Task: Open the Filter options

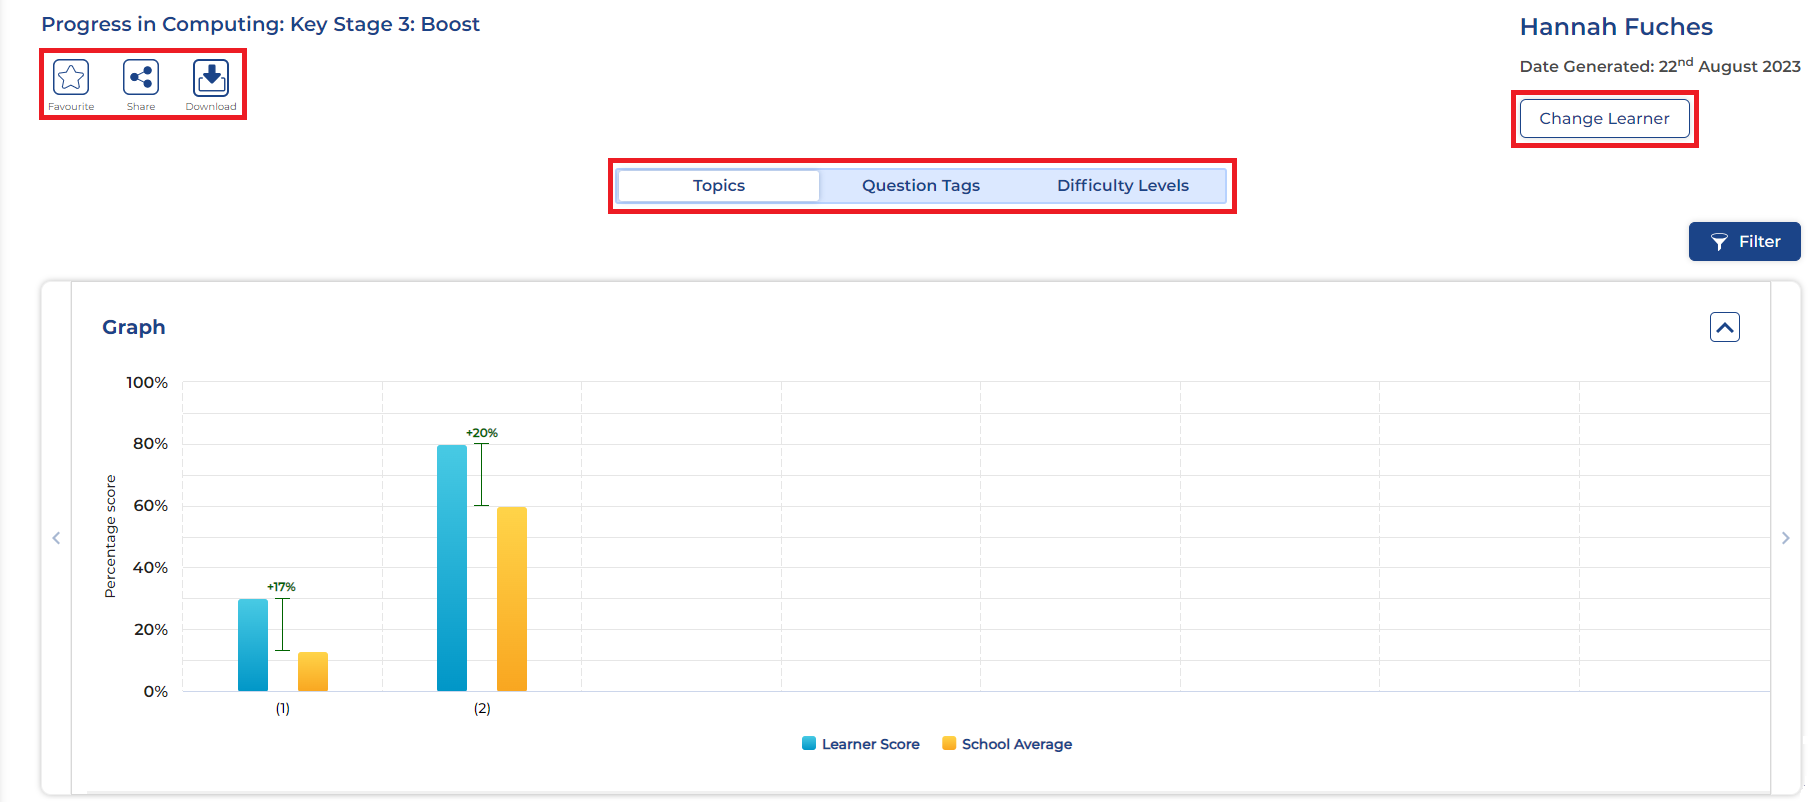Action: (x=1744, y=242)
